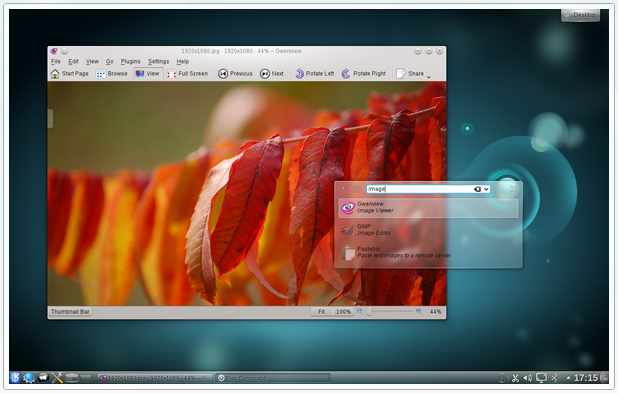Go to the Previous image

tap(235, 74)
